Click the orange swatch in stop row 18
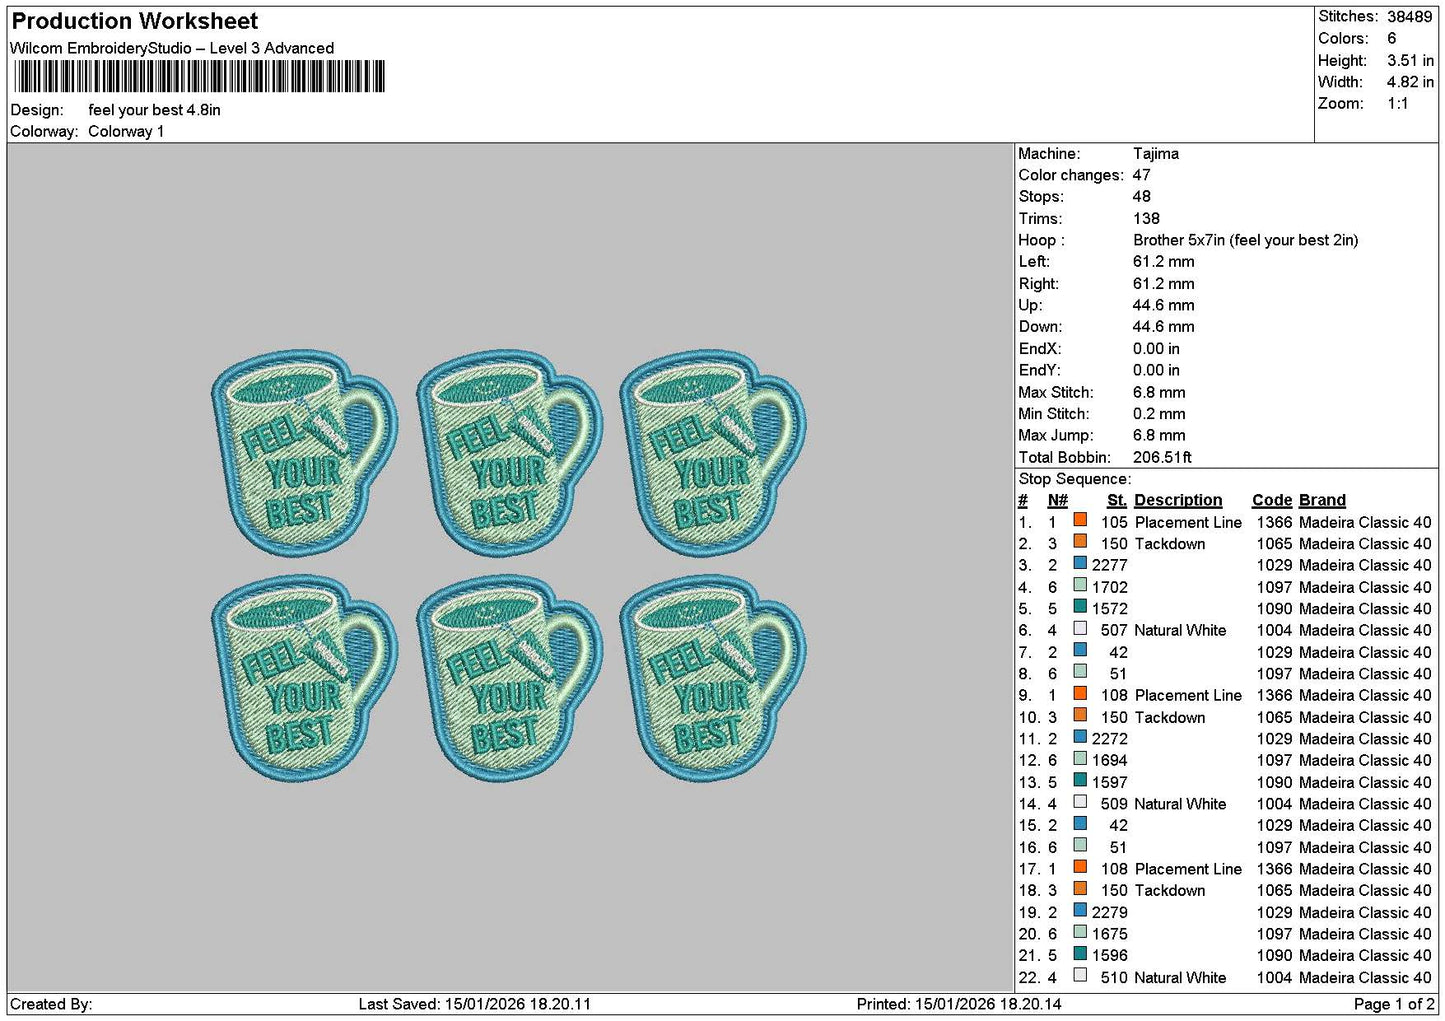 coord(1080,889)
